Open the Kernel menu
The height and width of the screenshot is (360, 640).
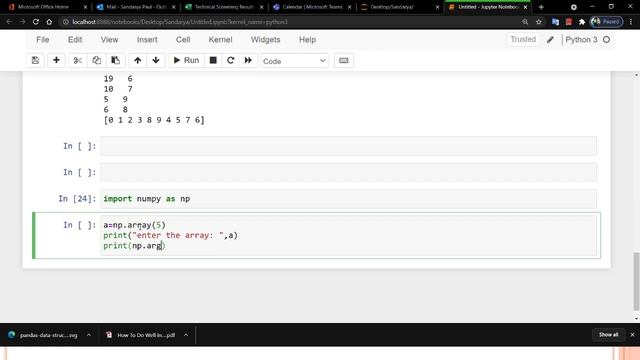(x=220, y=40)
